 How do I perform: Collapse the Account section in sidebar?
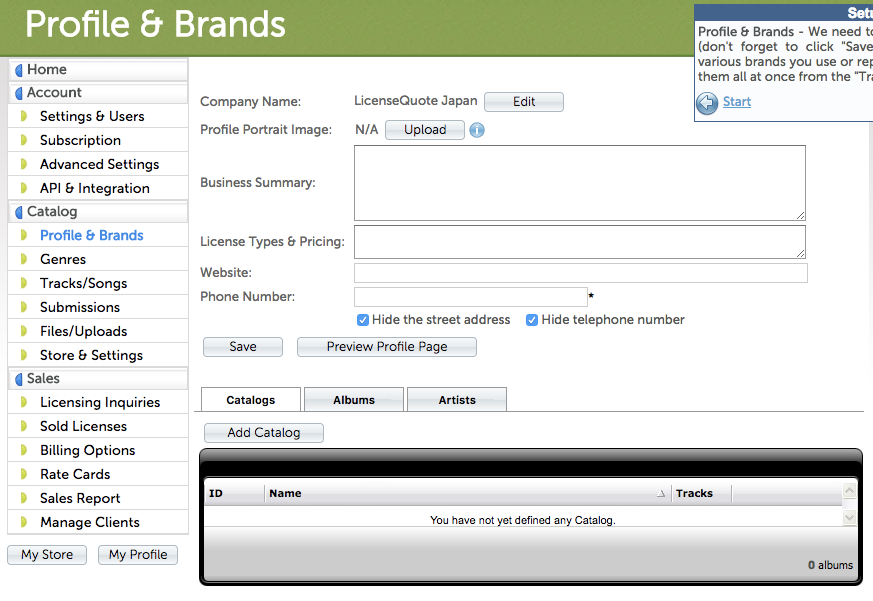(x=54, y=92)
